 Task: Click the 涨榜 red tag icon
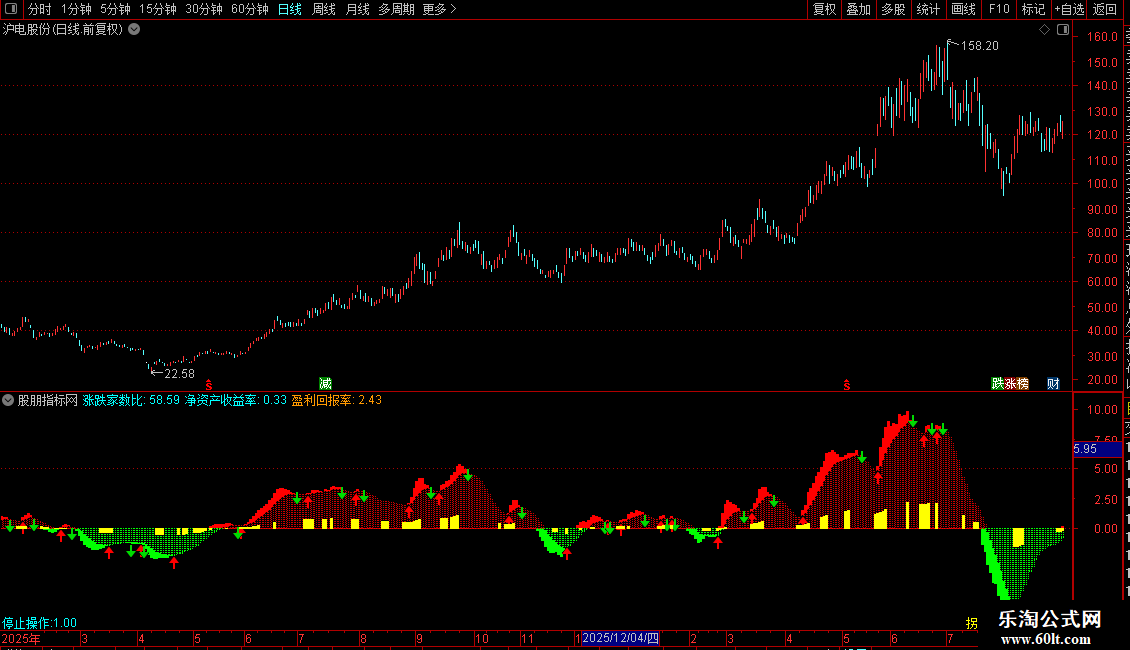coord(1017,383)
